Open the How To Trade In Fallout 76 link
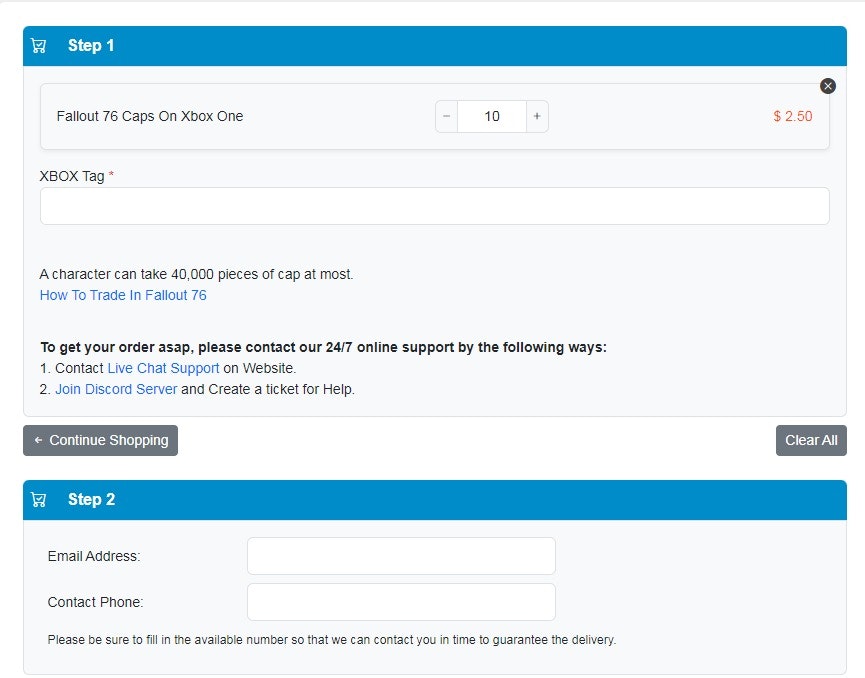865x678 pixels. tap(123, 295)
